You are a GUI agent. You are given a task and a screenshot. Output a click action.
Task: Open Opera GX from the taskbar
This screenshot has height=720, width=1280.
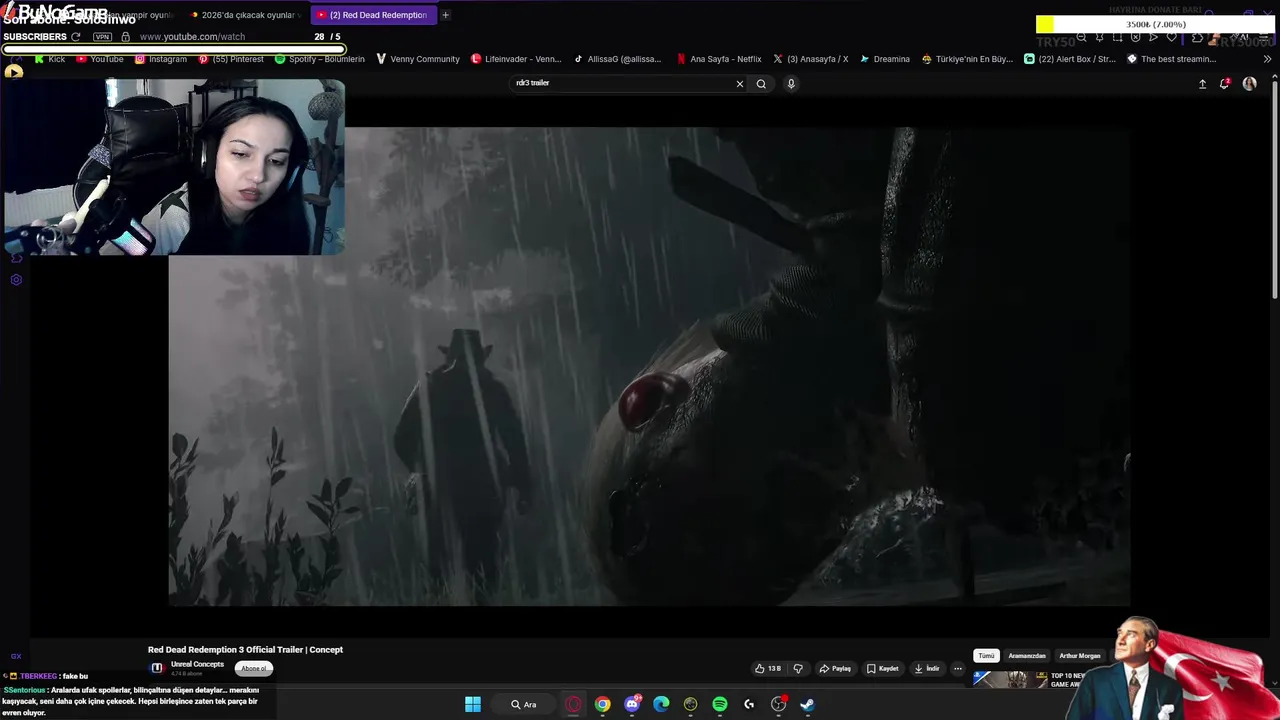tap(573, 705)
